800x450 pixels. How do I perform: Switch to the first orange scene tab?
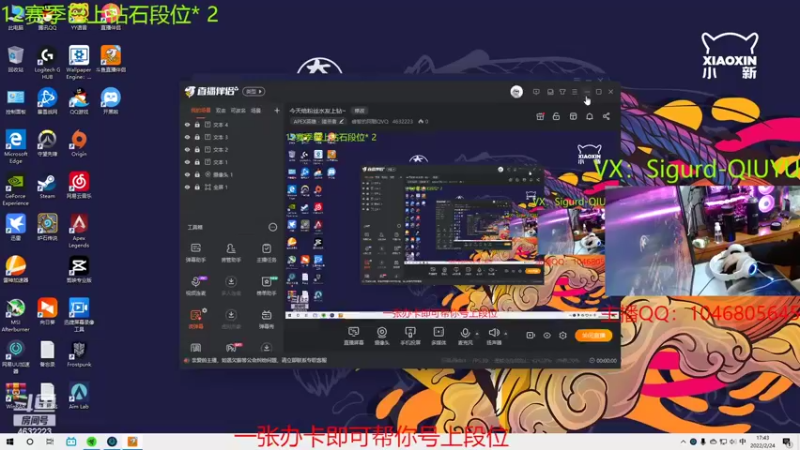coord(201,110)
